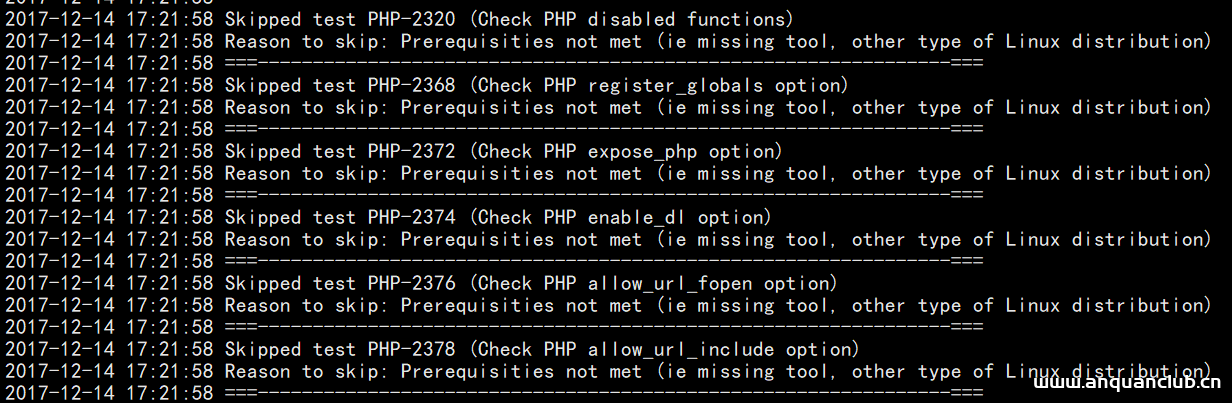Pick the PHP-2378 test identifier
Image resolution: width=1232 pixels, height=403 pixels.
click(x=411, y=349)
